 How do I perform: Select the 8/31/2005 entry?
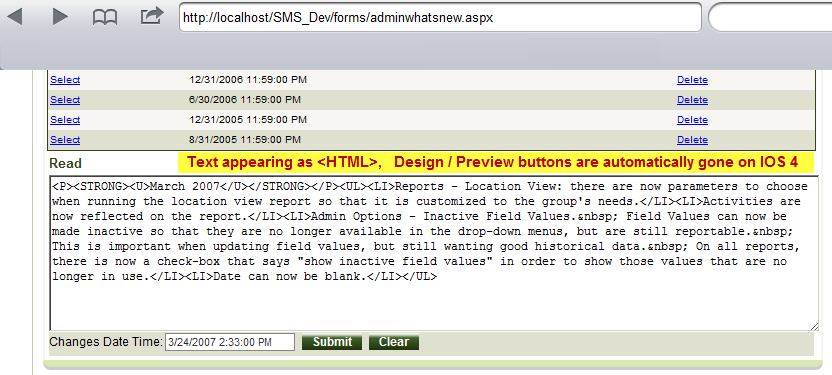pos(65,140)
